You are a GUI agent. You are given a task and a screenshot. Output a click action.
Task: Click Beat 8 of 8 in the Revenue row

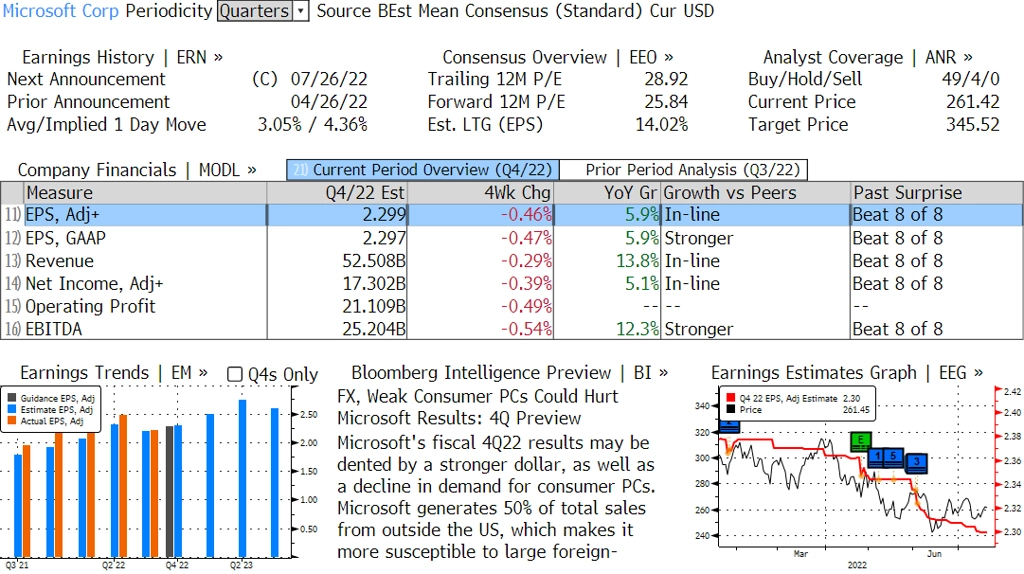click(898, 261)
